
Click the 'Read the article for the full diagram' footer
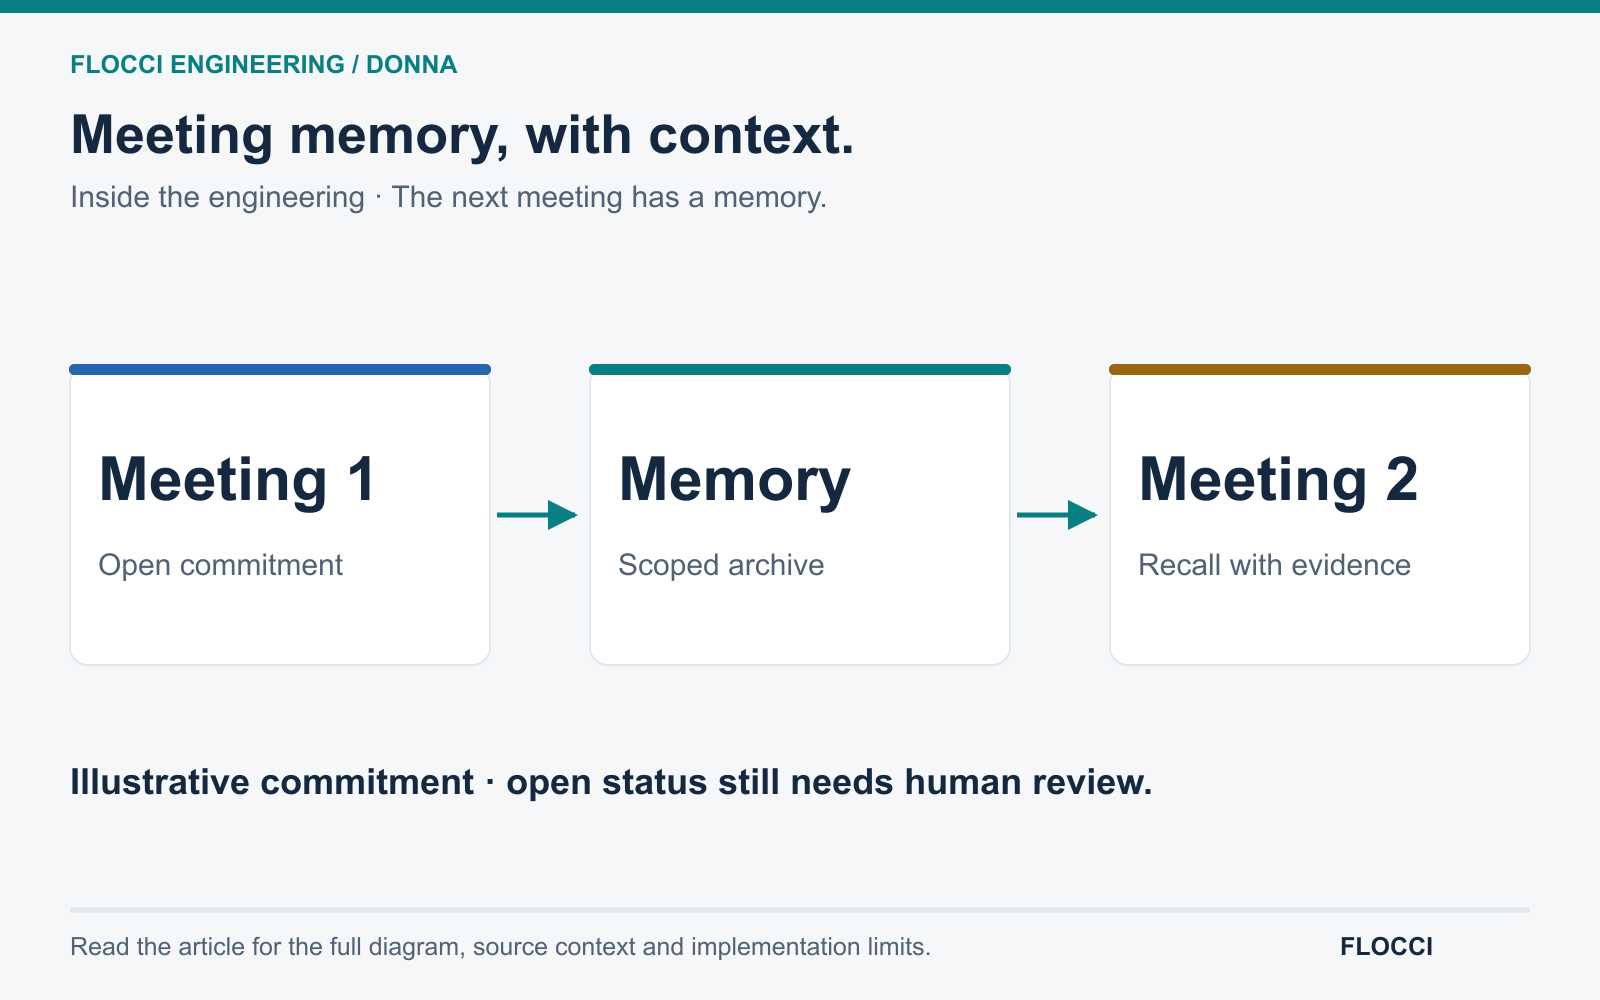tap(500, 947)
